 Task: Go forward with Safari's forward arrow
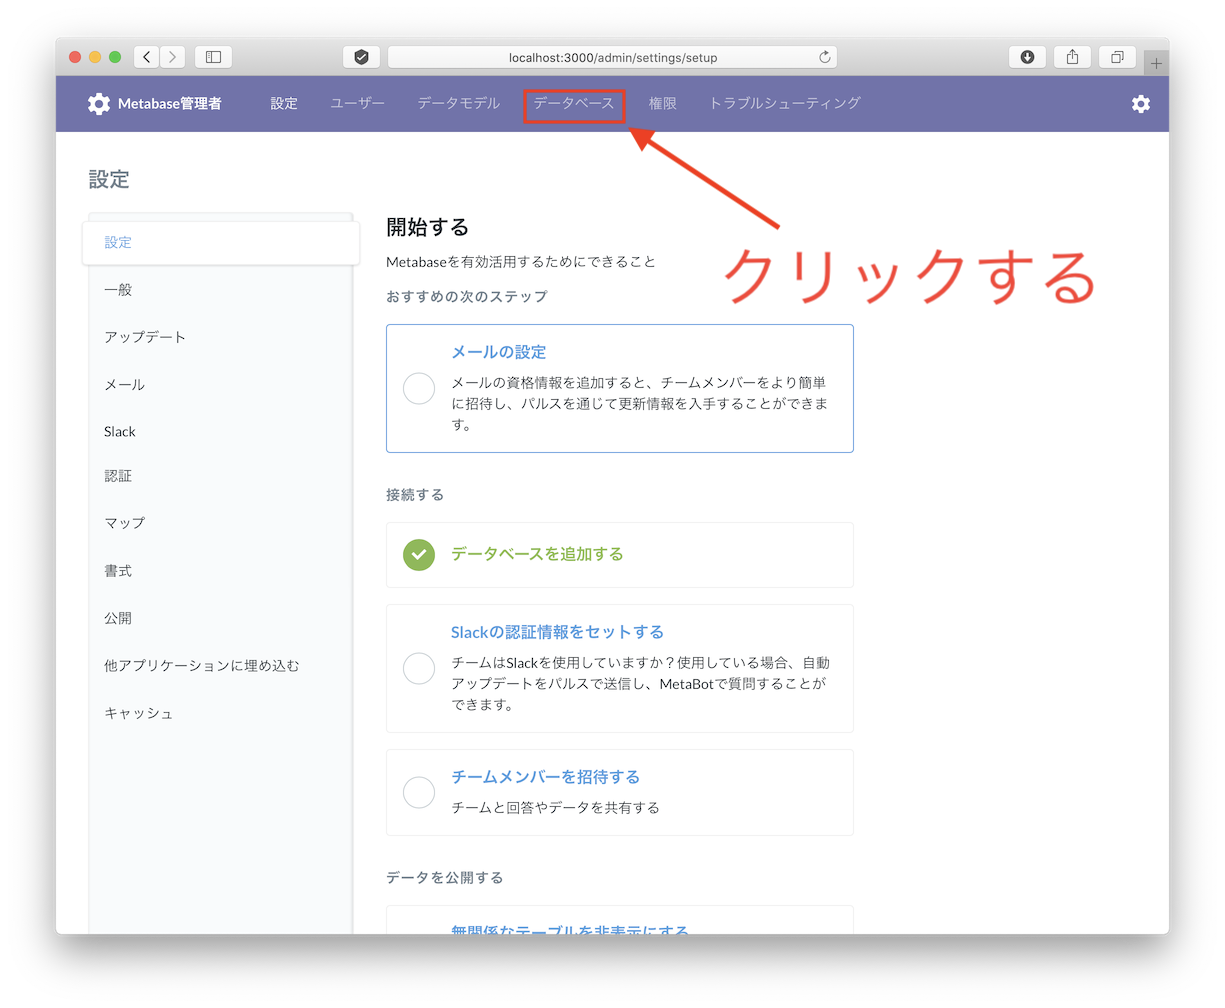172,57
